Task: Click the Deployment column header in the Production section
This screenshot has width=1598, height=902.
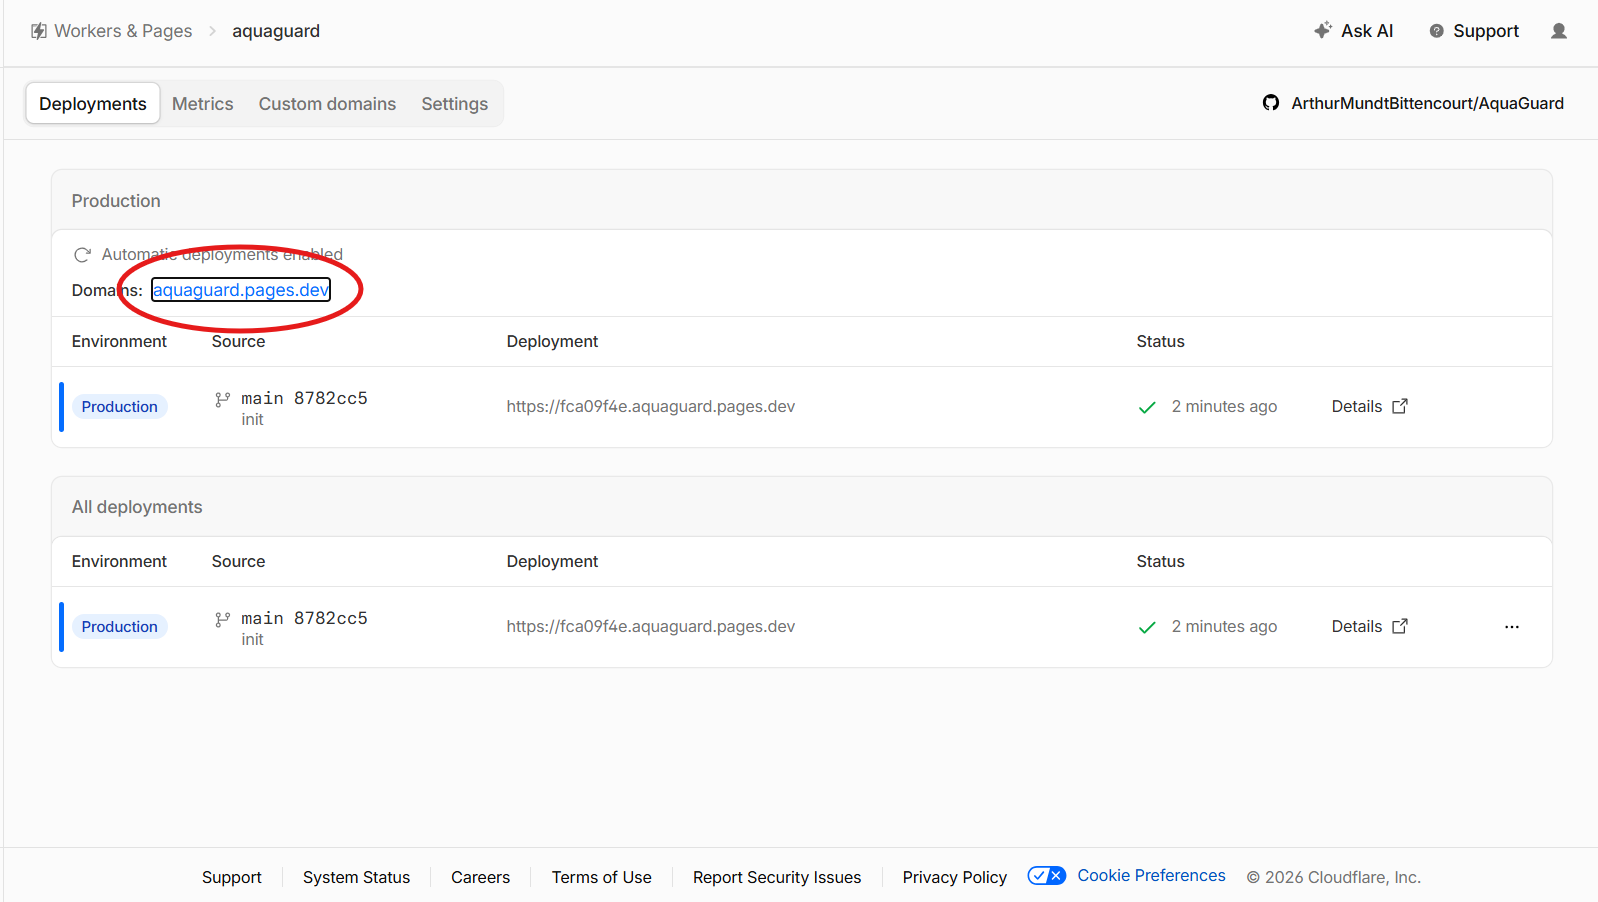Action: [552, 341]
